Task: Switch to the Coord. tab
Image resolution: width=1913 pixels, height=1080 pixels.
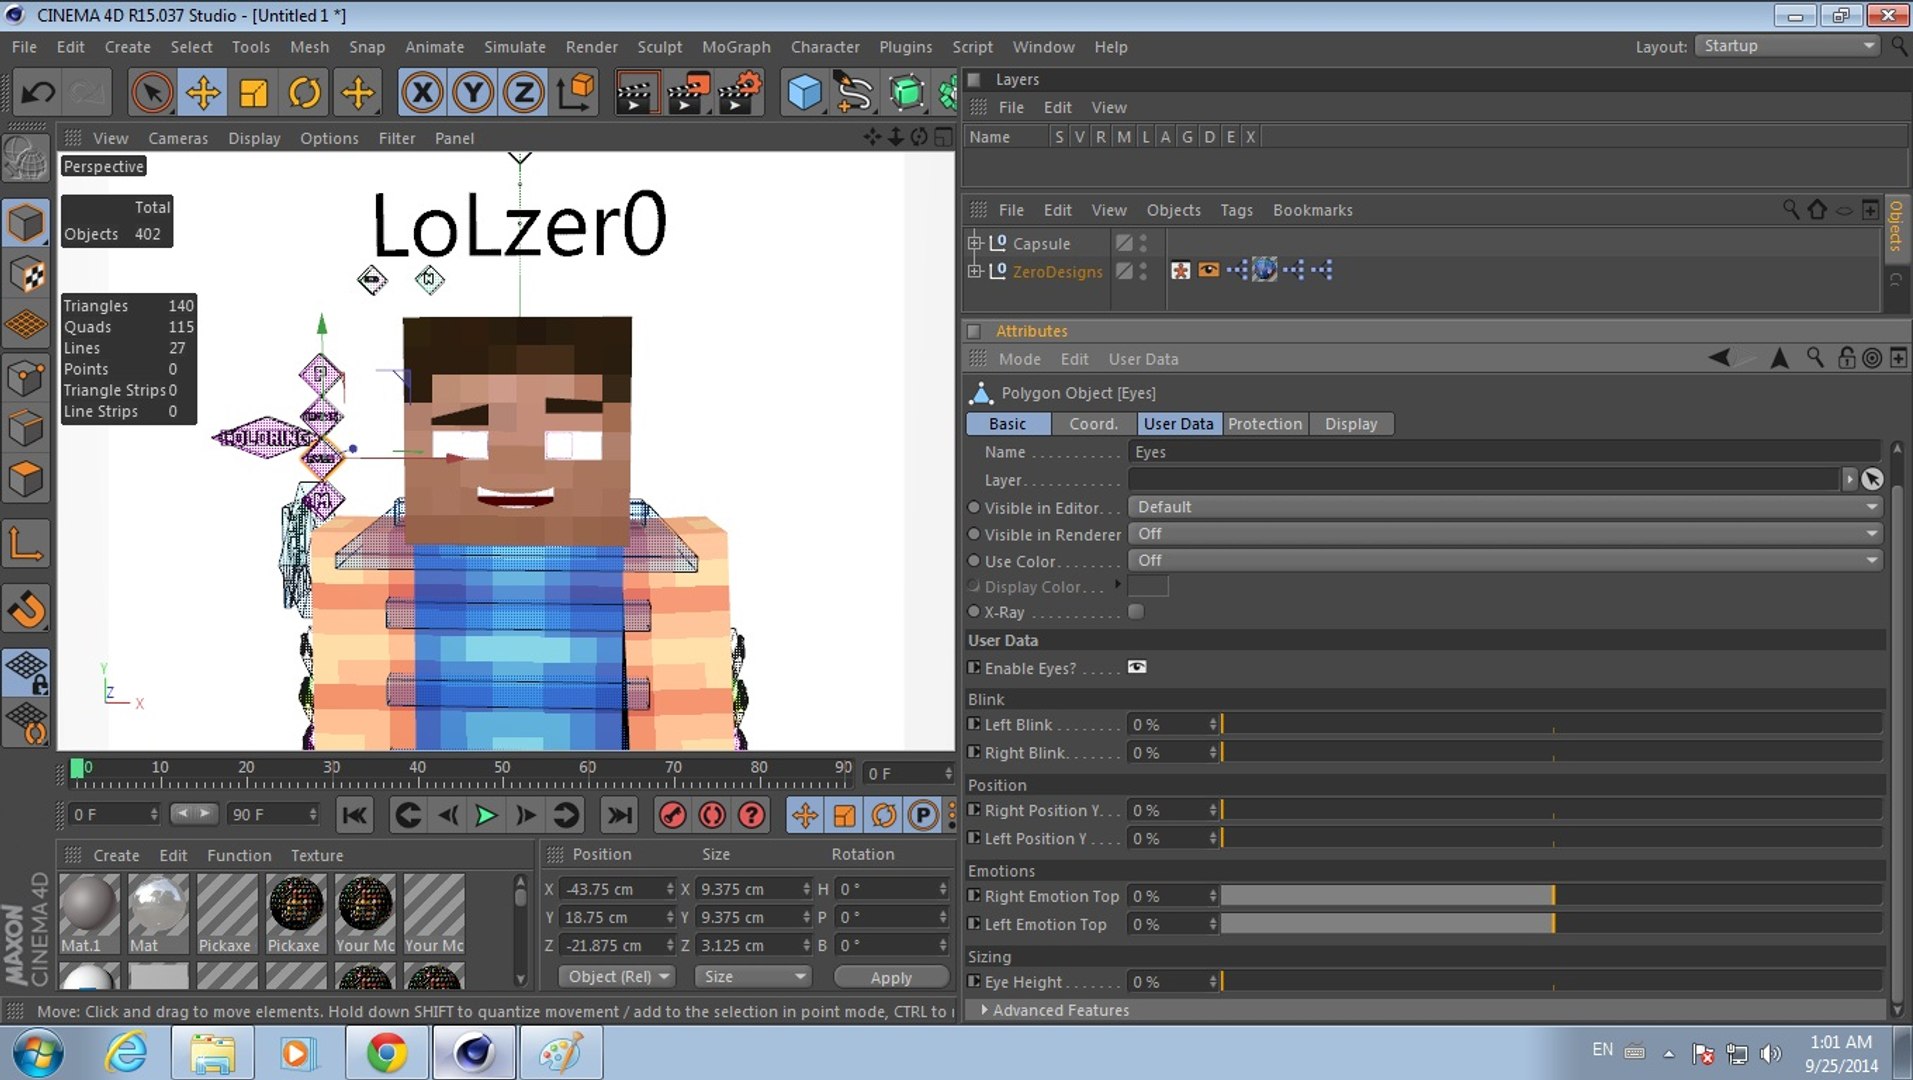Action: coord(1093,424)
